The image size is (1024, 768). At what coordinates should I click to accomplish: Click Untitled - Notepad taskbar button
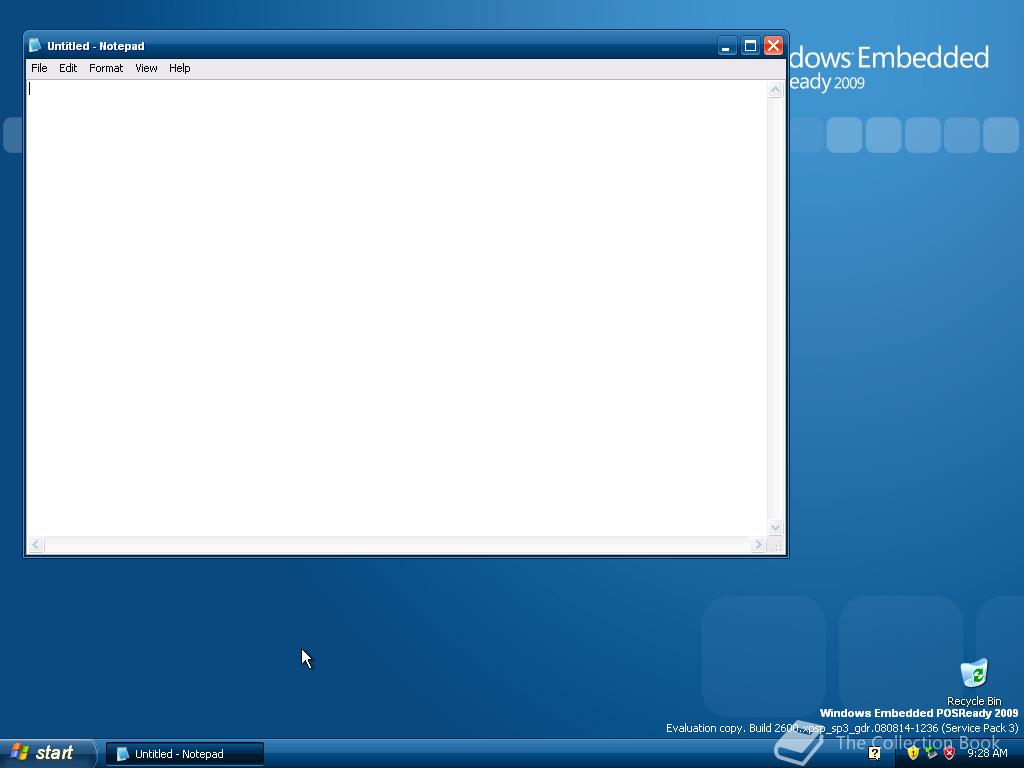tap(185, 754)
